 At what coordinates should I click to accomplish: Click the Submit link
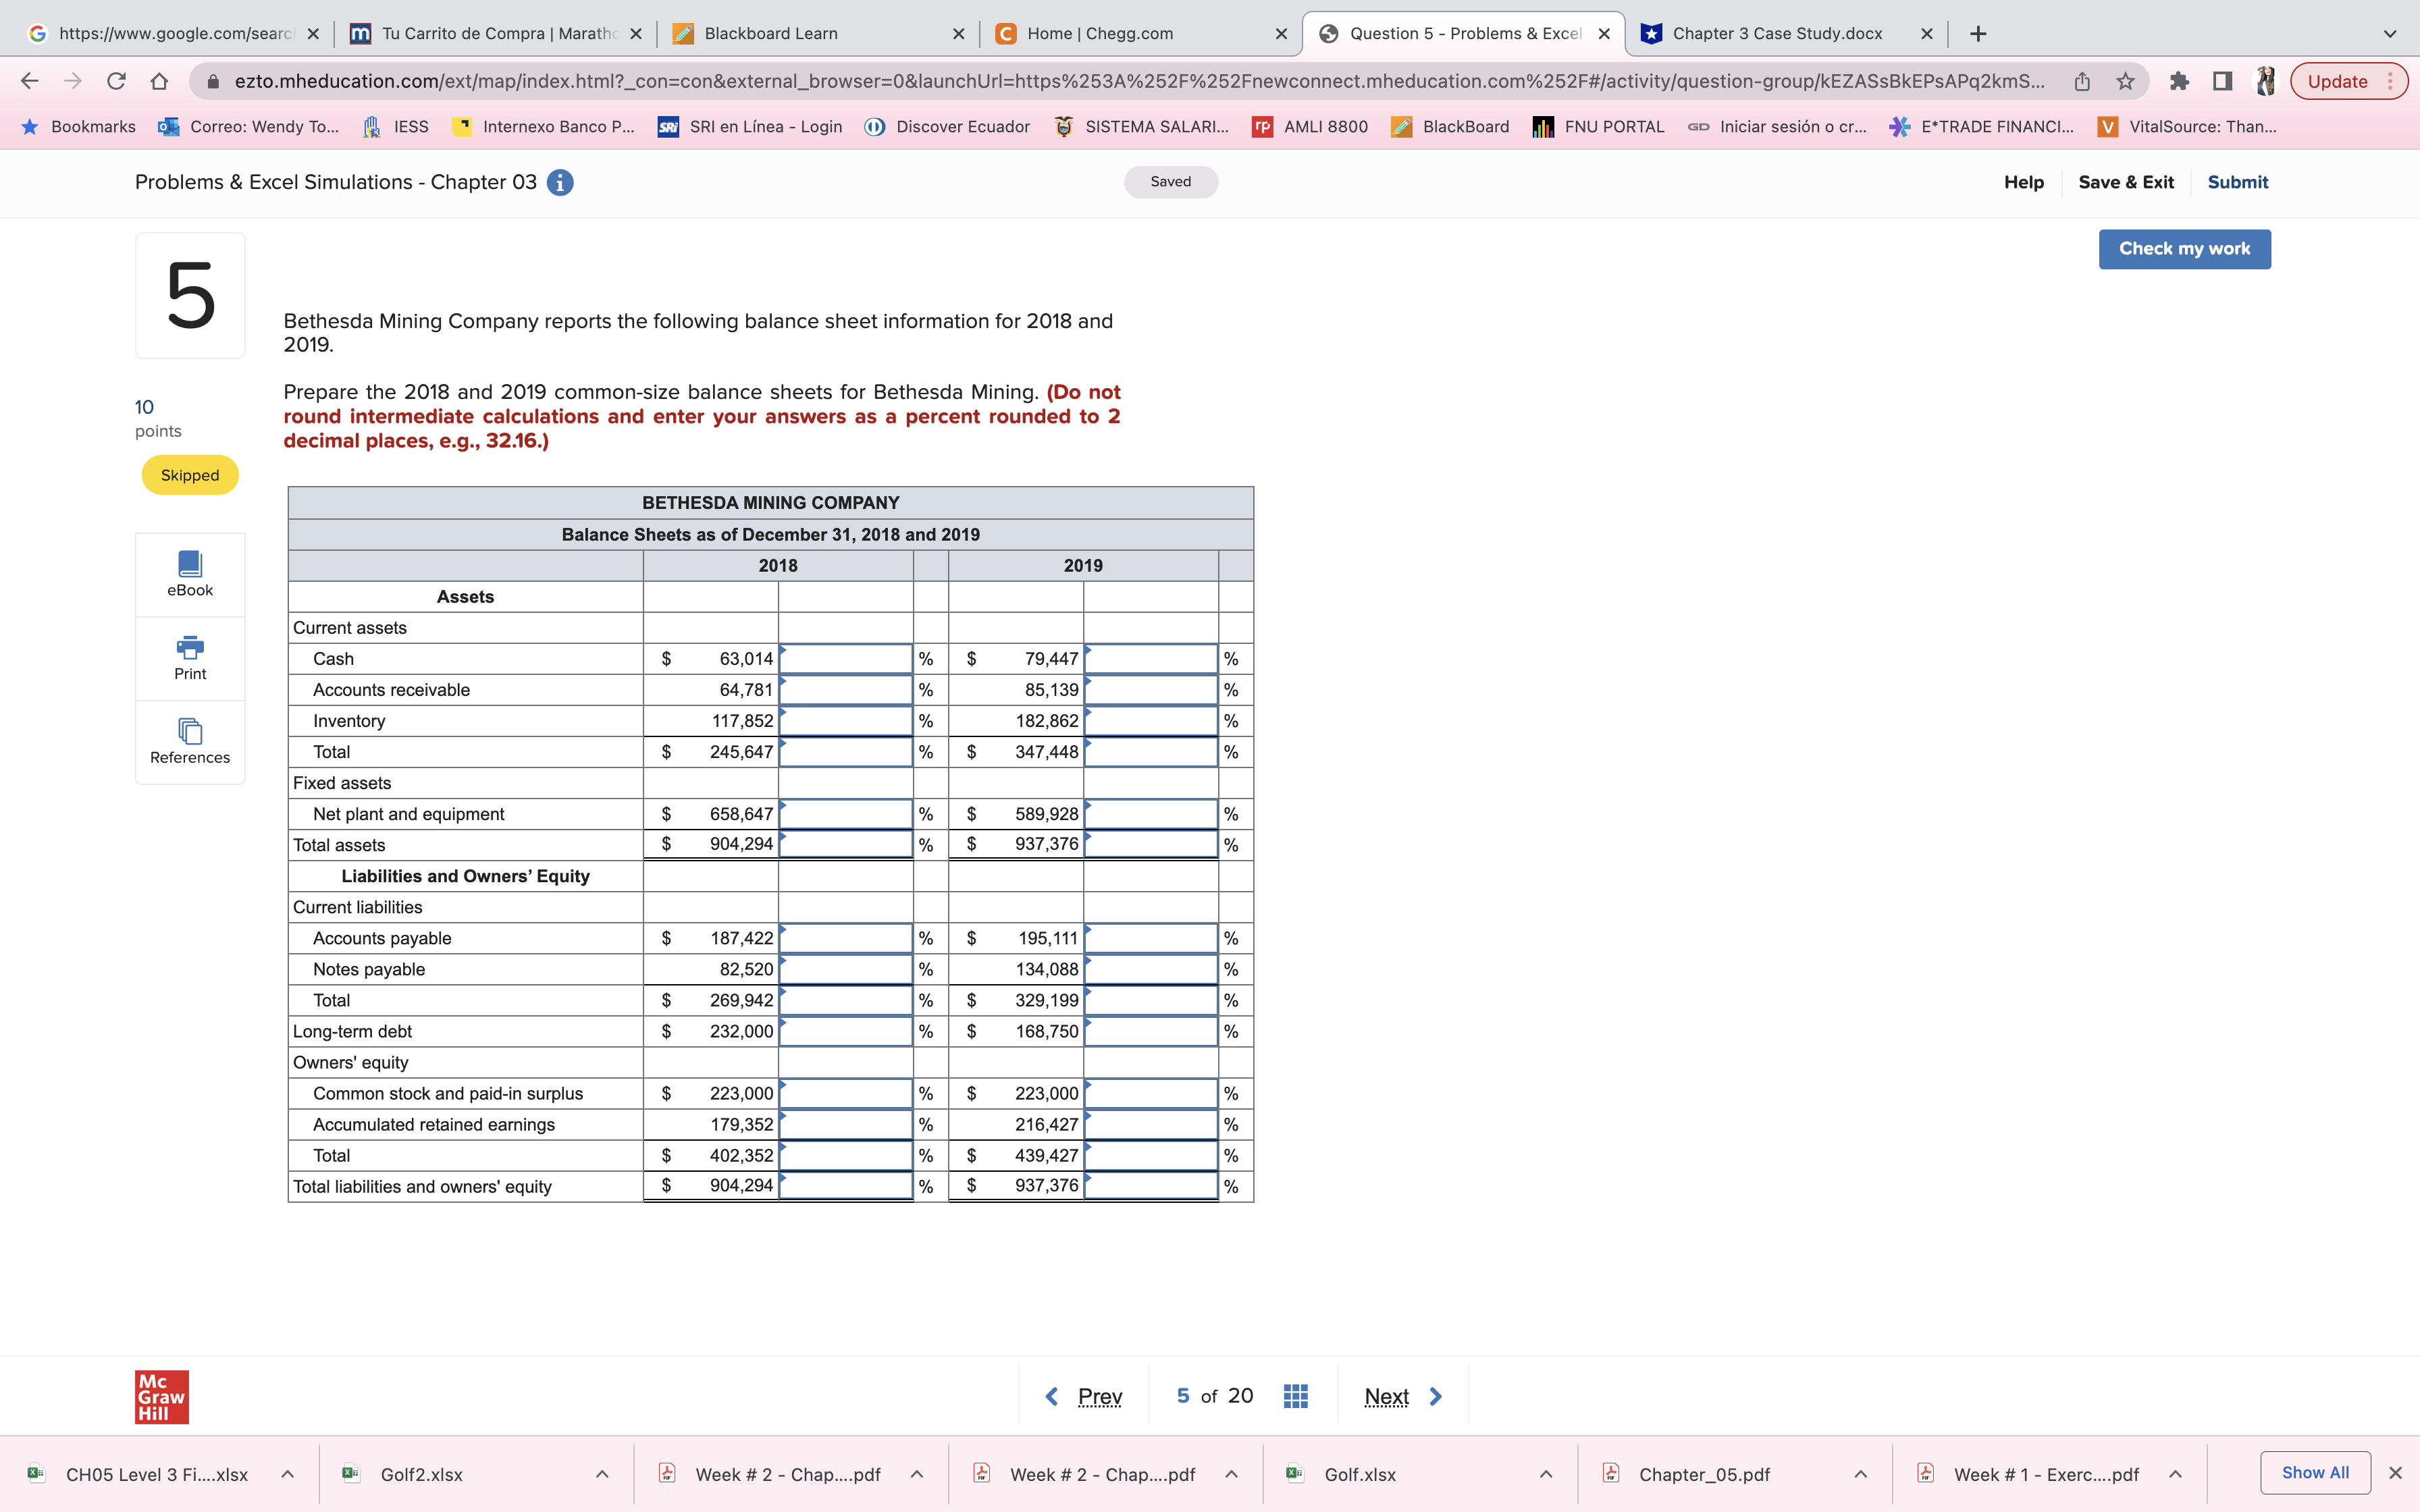2237,182
